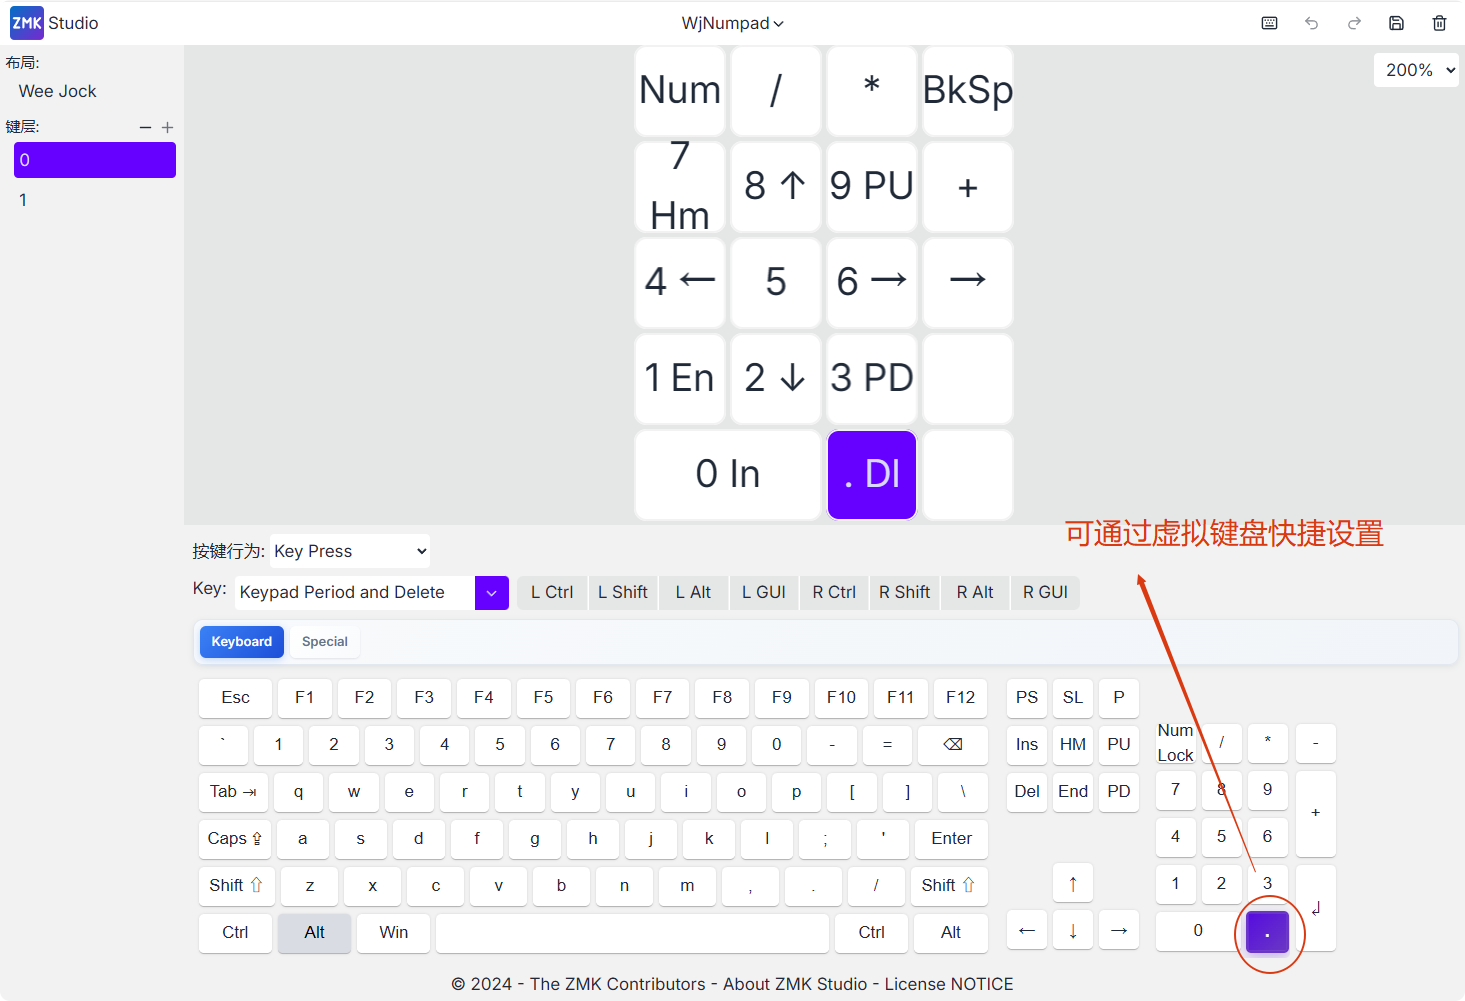Screen dimensions: 1465x1001
Task: Select the 1 En key on the layout
Action: pyautogui.click(x=680, y=379)
